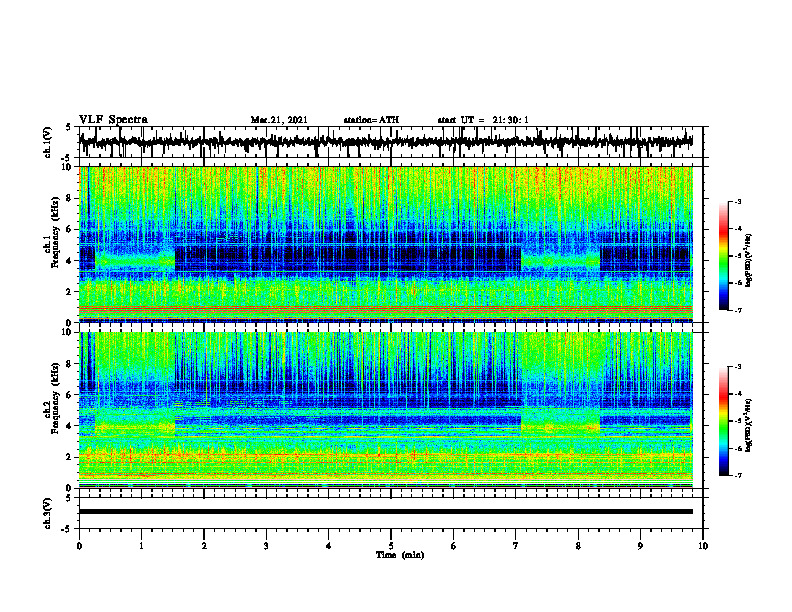Screen dimensions: 792x612
Task: Click the "-7" tick on ch.1 color bar
Action: pyautogui.click(x=738, y=310)
